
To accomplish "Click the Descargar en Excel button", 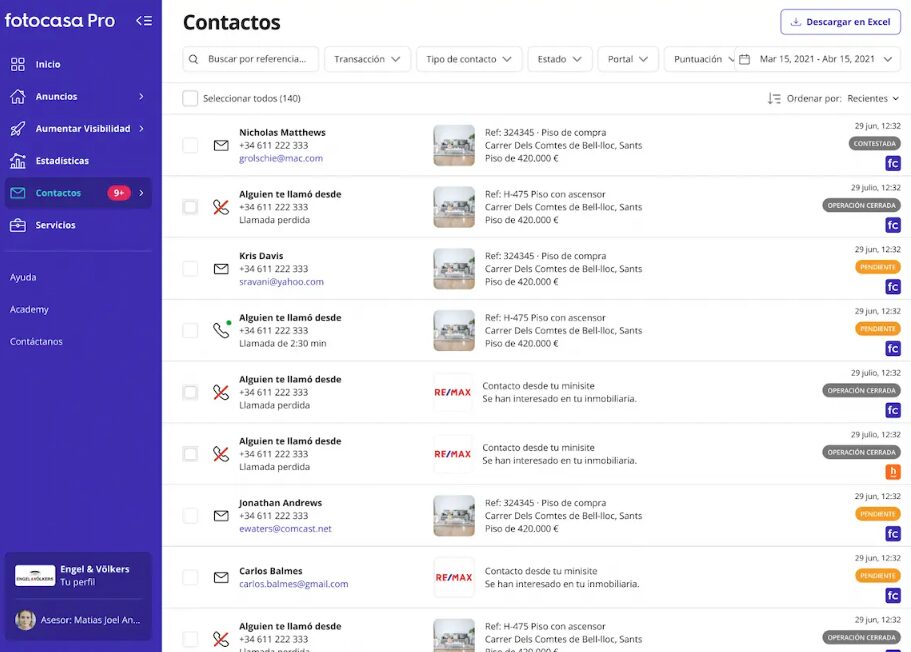I will [x=840, y=22].
